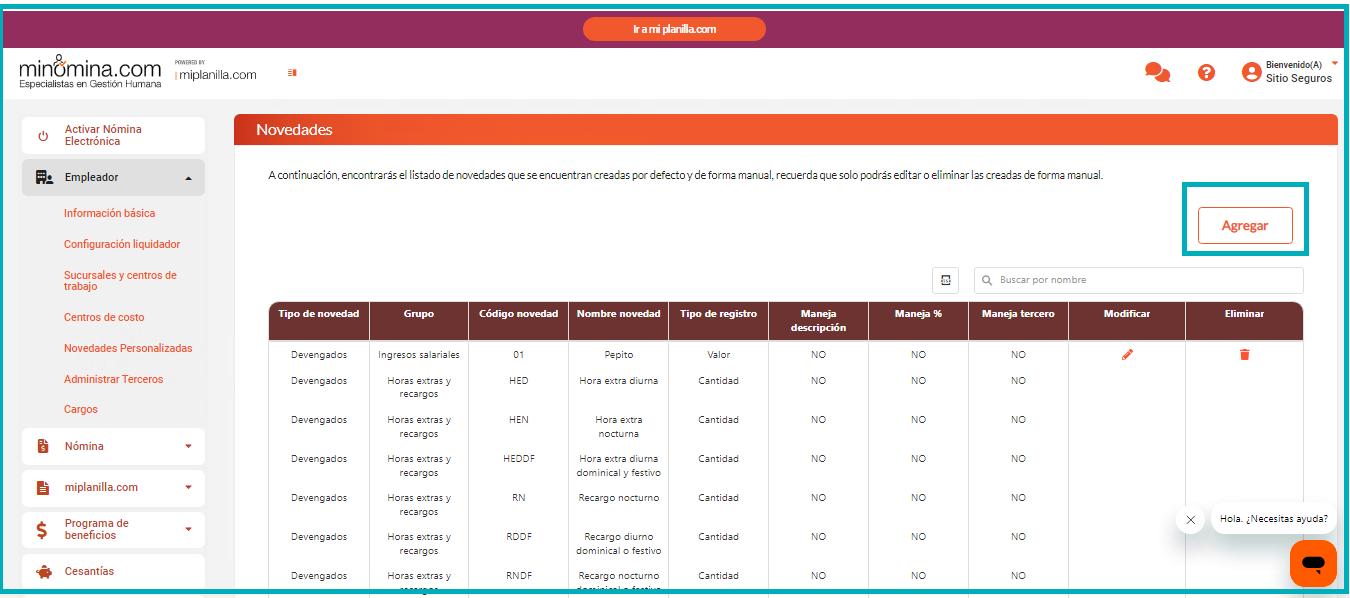Click the Ir a mi planilla.com button
The height and width of the screenshot is (598, 1350).
[674, 29]
